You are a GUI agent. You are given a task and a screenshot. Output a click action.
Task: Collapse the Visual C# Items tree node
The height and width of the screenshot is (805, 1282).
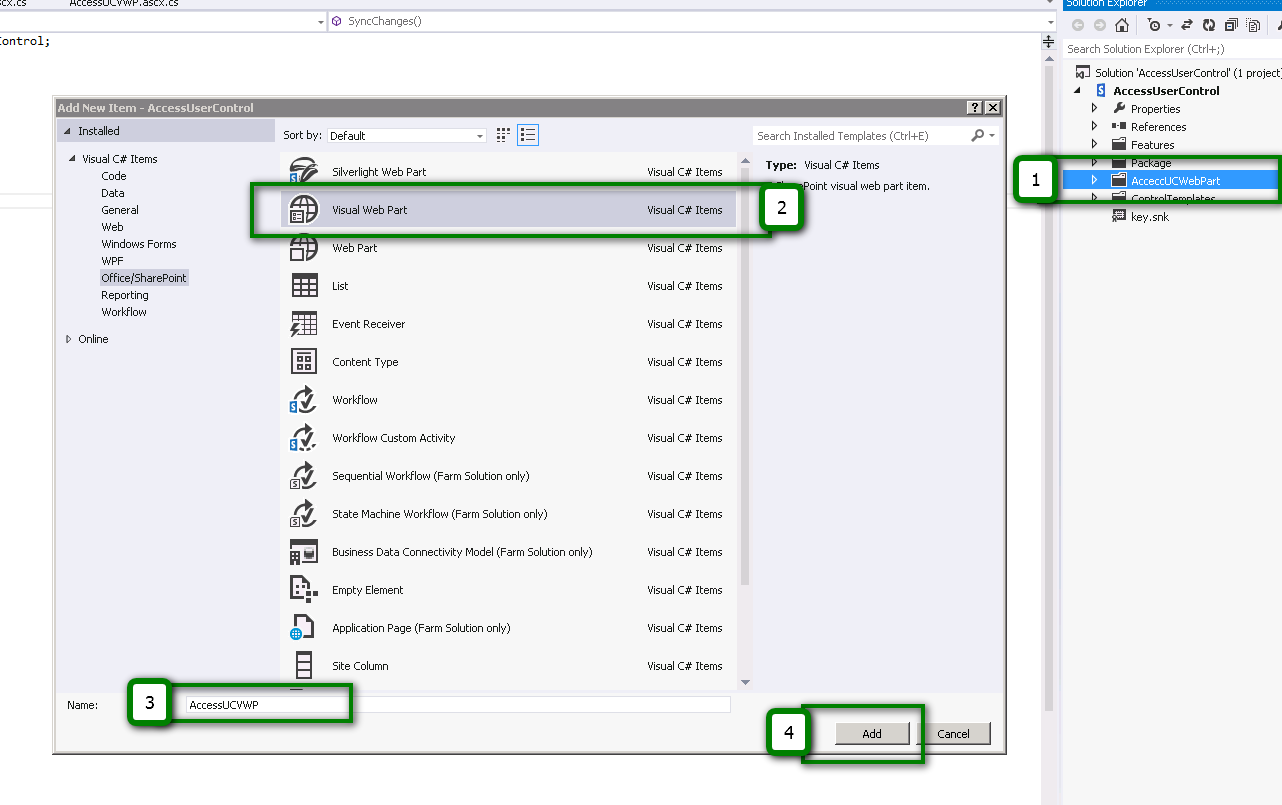coord(71,158)
